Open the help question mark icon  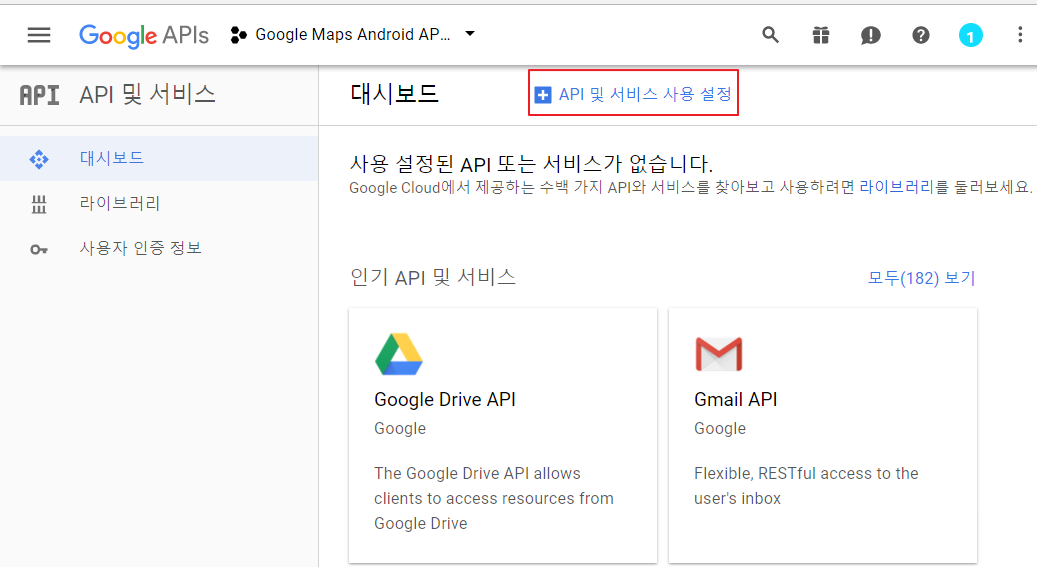pyautogui.click(x=921, y=35)
